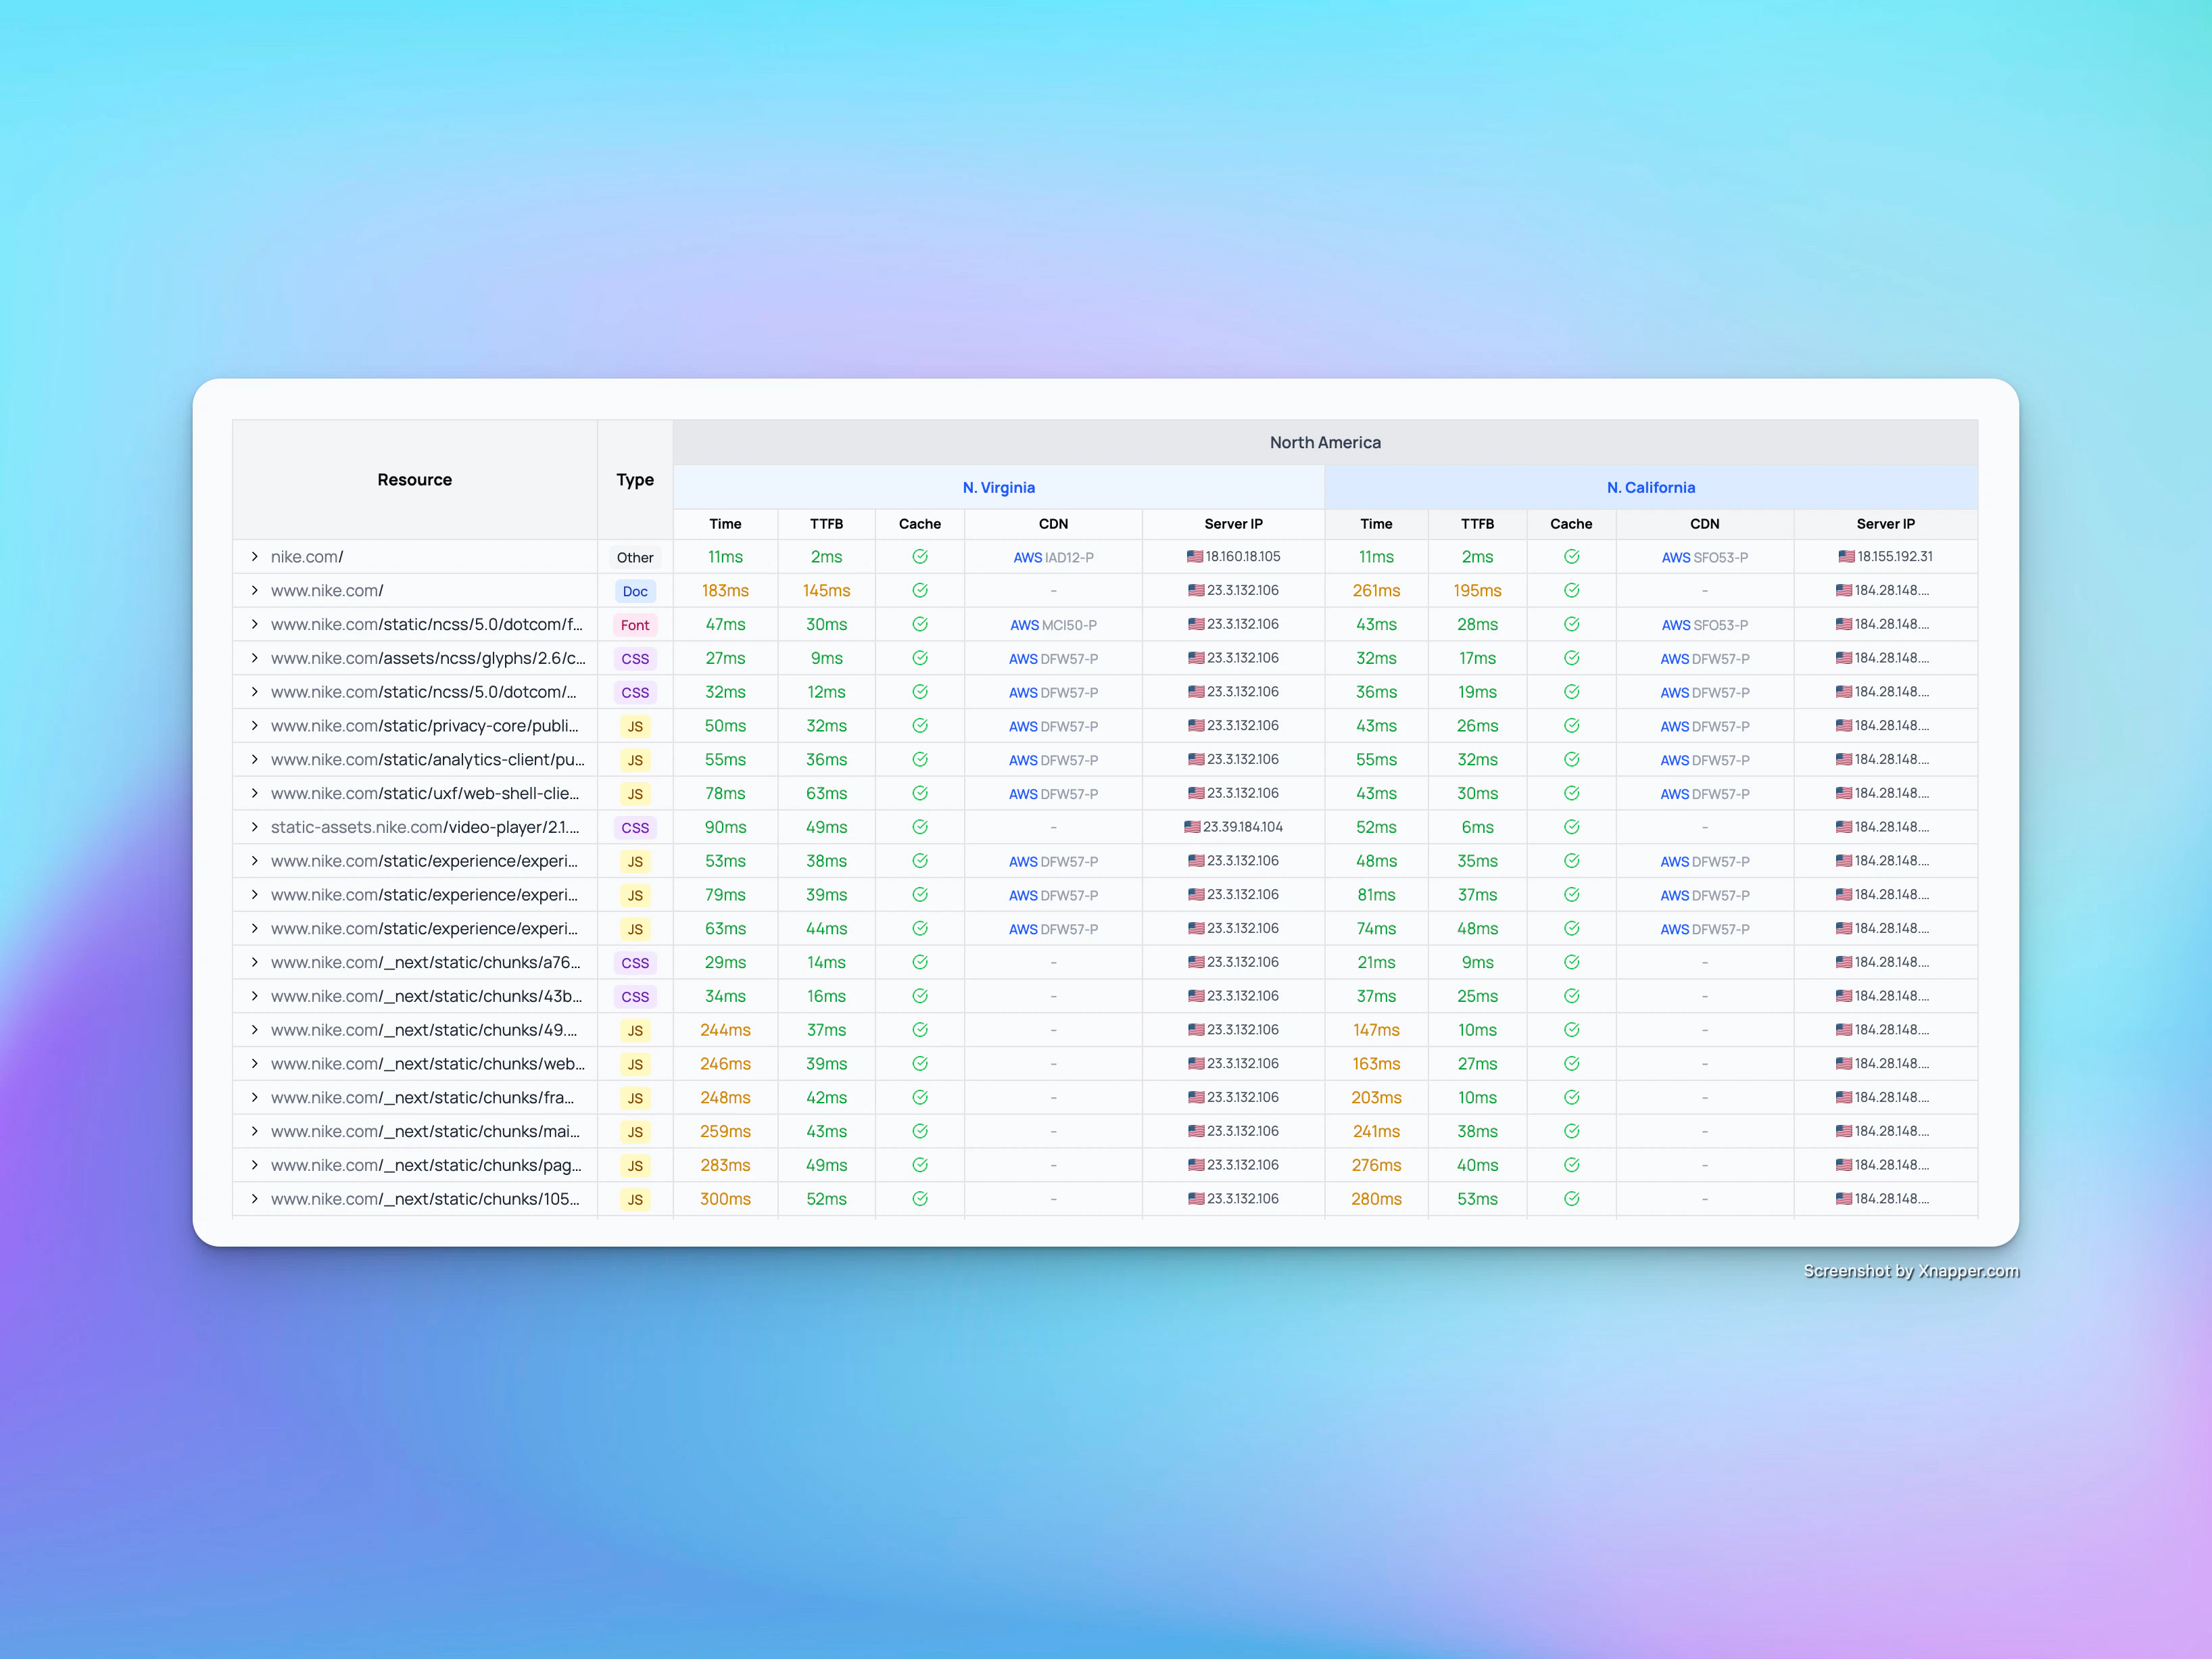Expand the www.nike.com/ document row
Screen dimensions: 2212x1659
[x=255, y=591]
